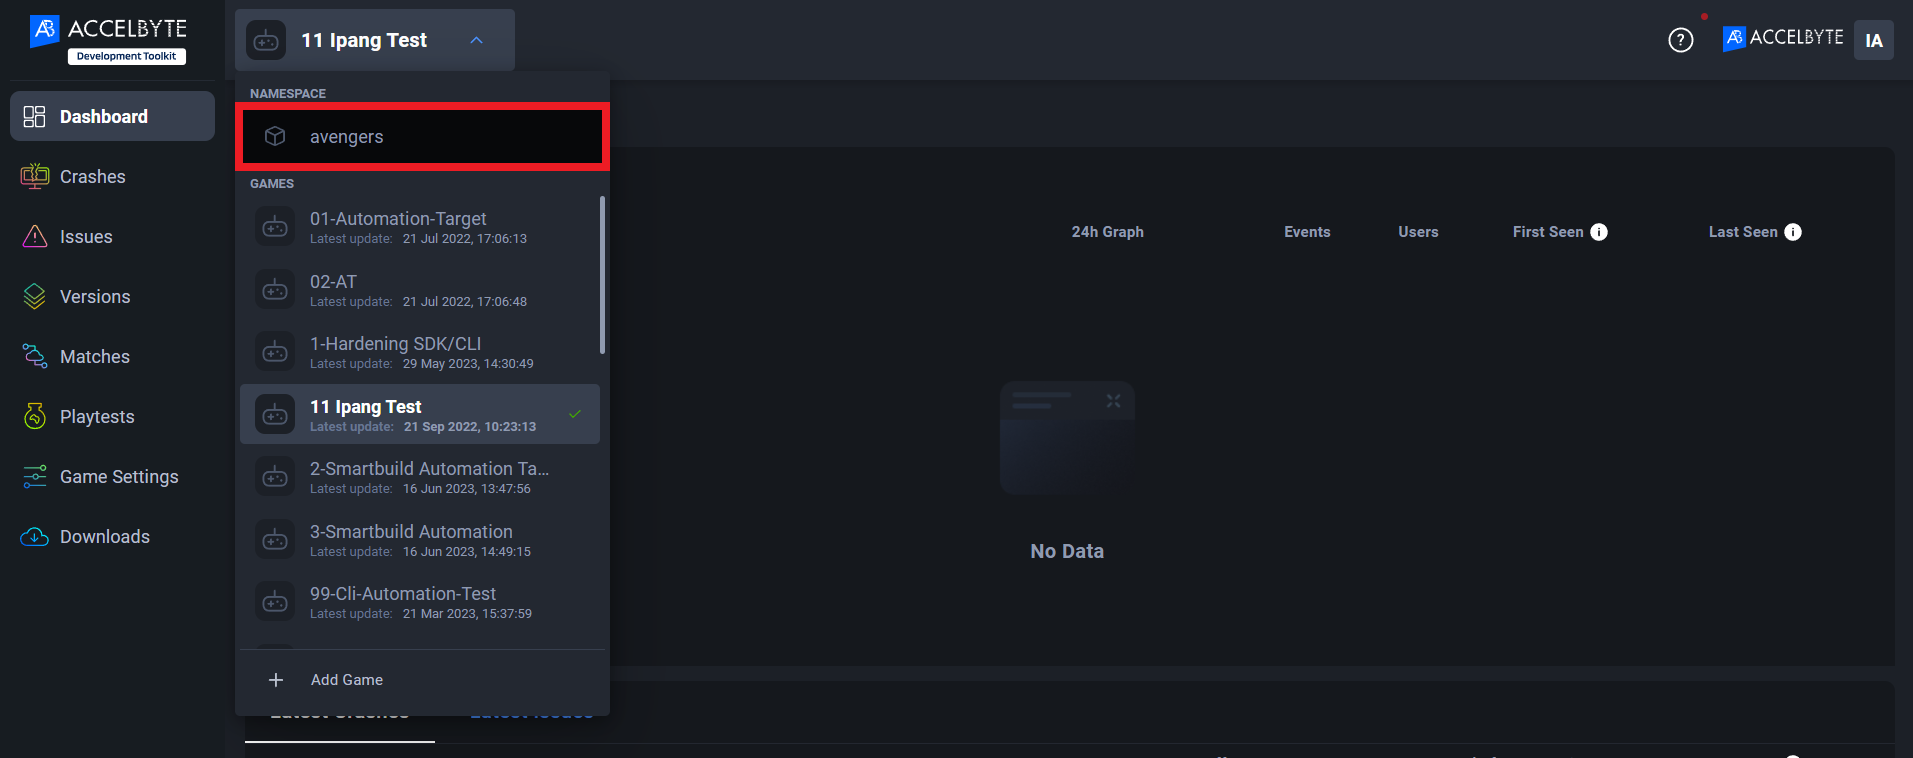The height and width of the screenshot is (758, 1913).
Task: Click the AccelByte Development Toolkit logo
Action: pos(108,40)
